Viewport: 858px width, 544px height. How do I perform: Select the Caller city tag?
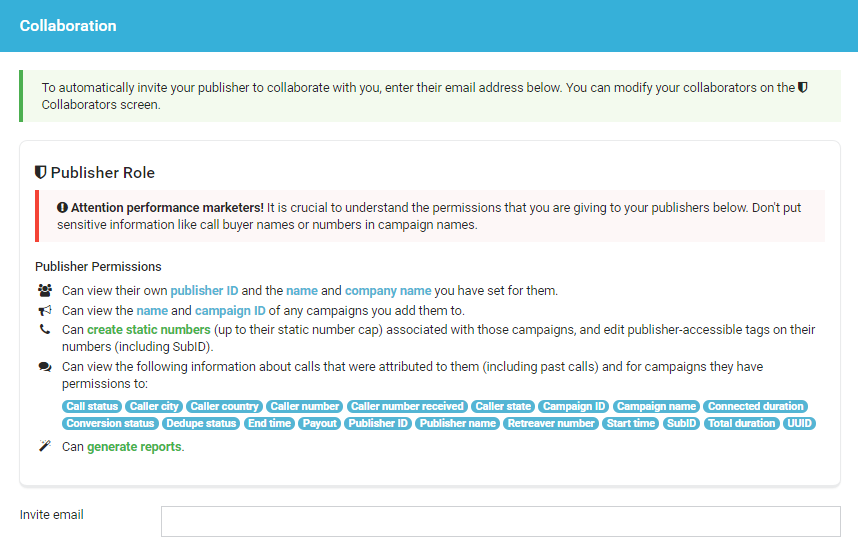[154, 406]
